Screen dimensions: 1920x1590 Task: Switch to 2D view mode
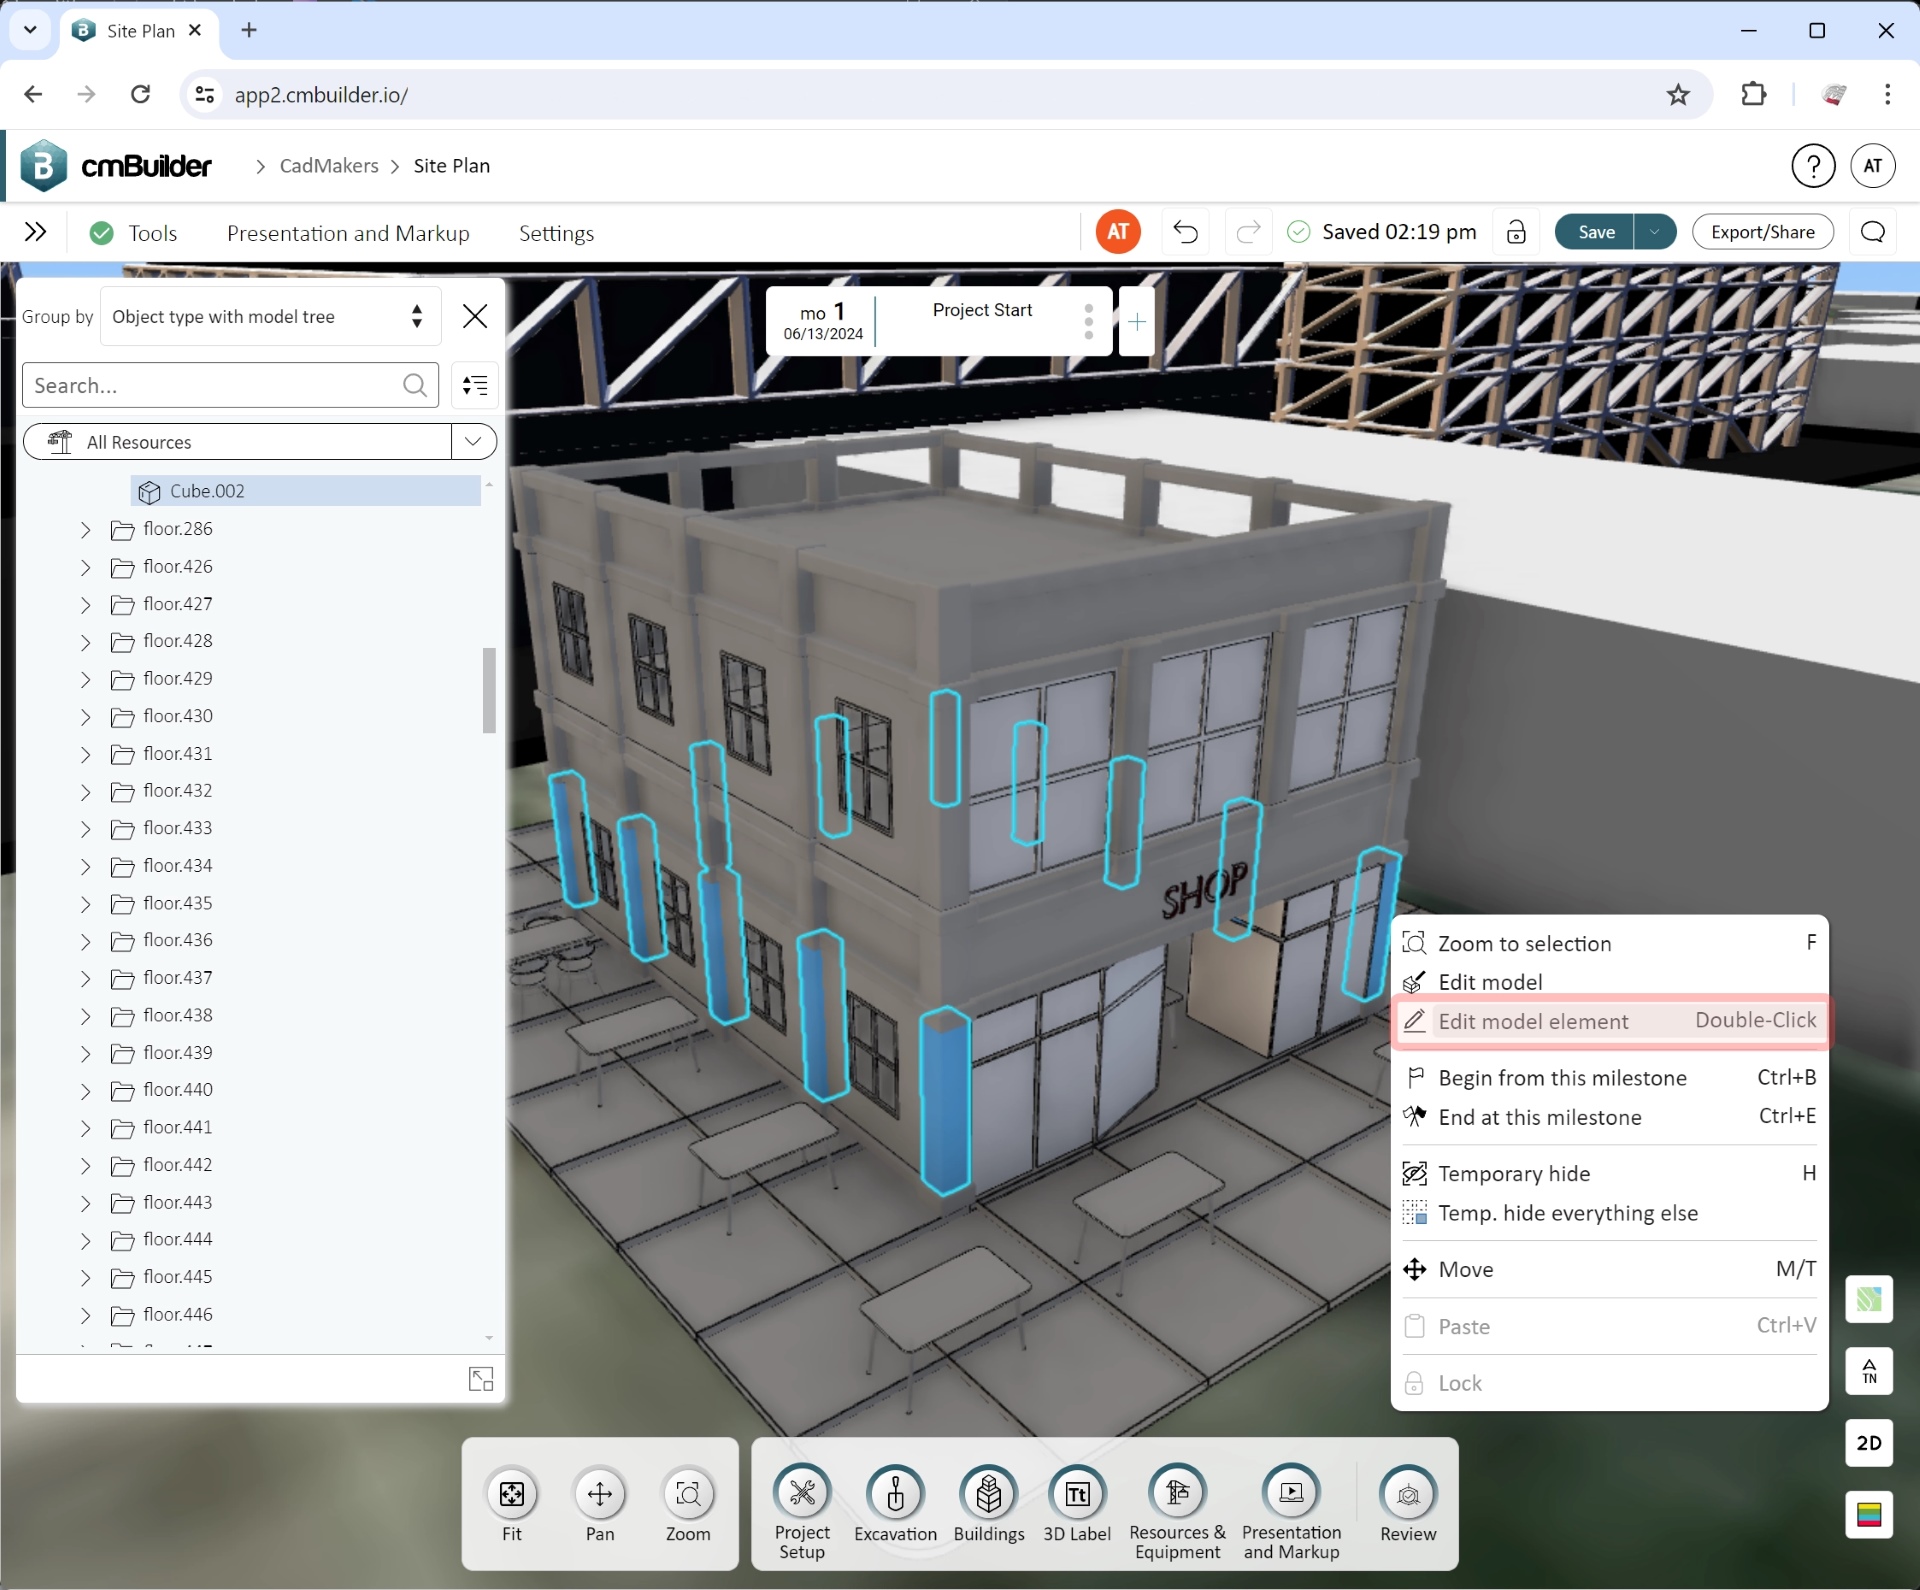pos(1869,1443)
